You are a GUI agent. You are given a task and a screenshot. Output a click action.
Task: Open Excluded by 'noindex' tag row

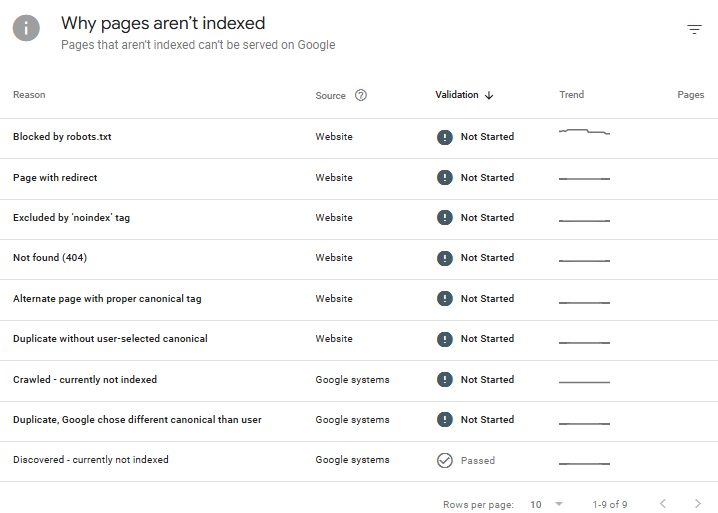(71, 218)
